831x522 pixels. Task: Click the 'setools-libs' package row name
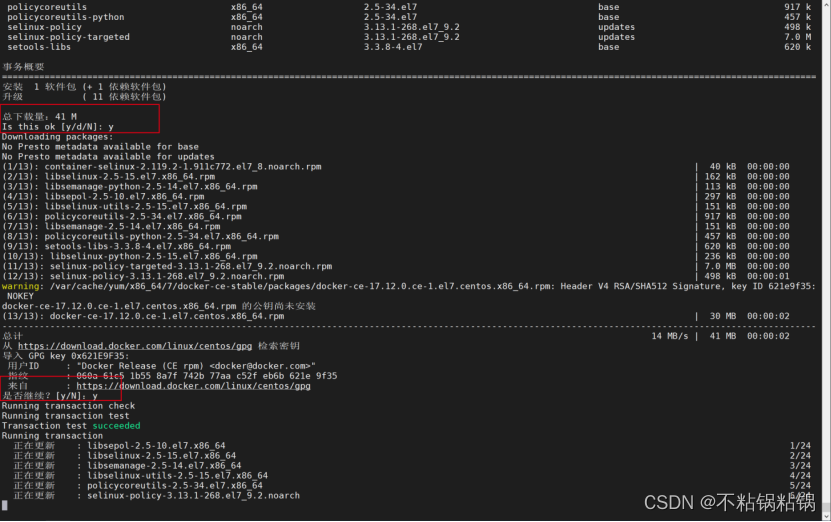(39, 47)
